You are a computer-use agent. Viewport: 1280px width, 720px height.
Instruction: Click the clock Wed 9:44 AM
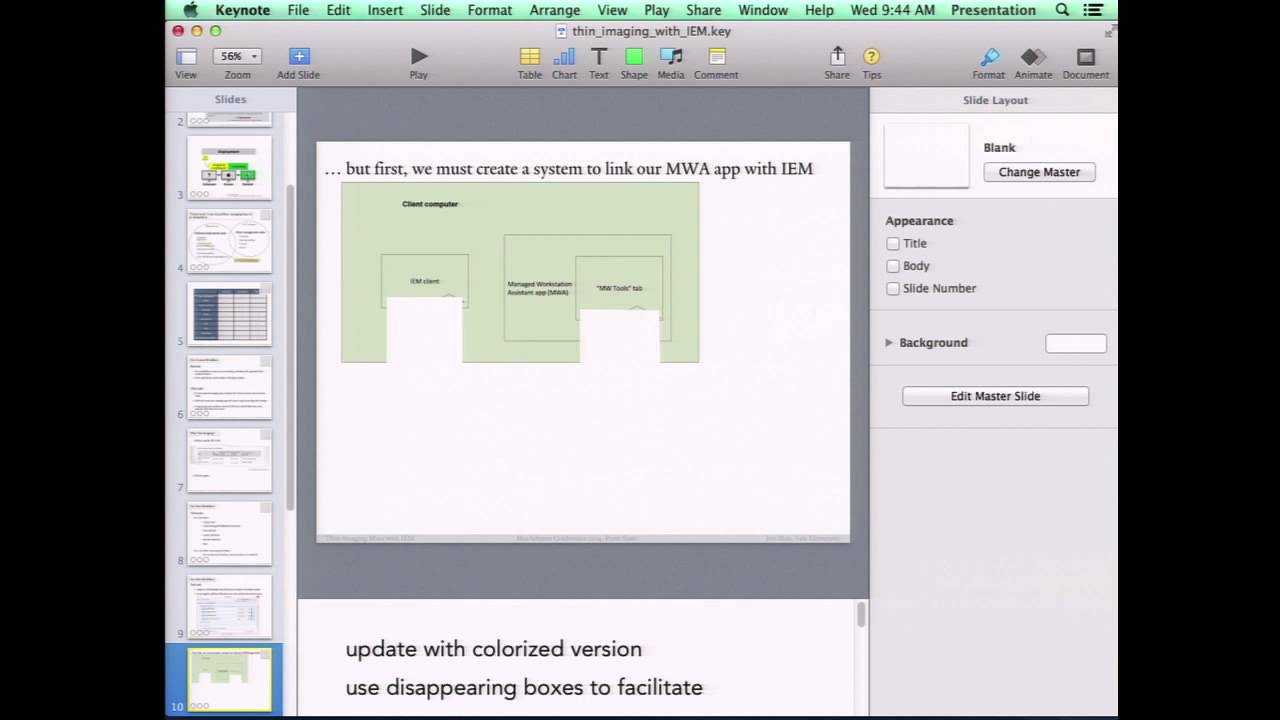point(893,10)
